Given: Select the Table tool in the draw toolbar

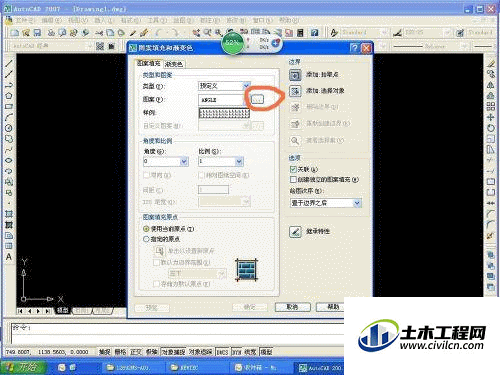Looking at the screenshot, I should pyautogui.click(x=9, y=246).
